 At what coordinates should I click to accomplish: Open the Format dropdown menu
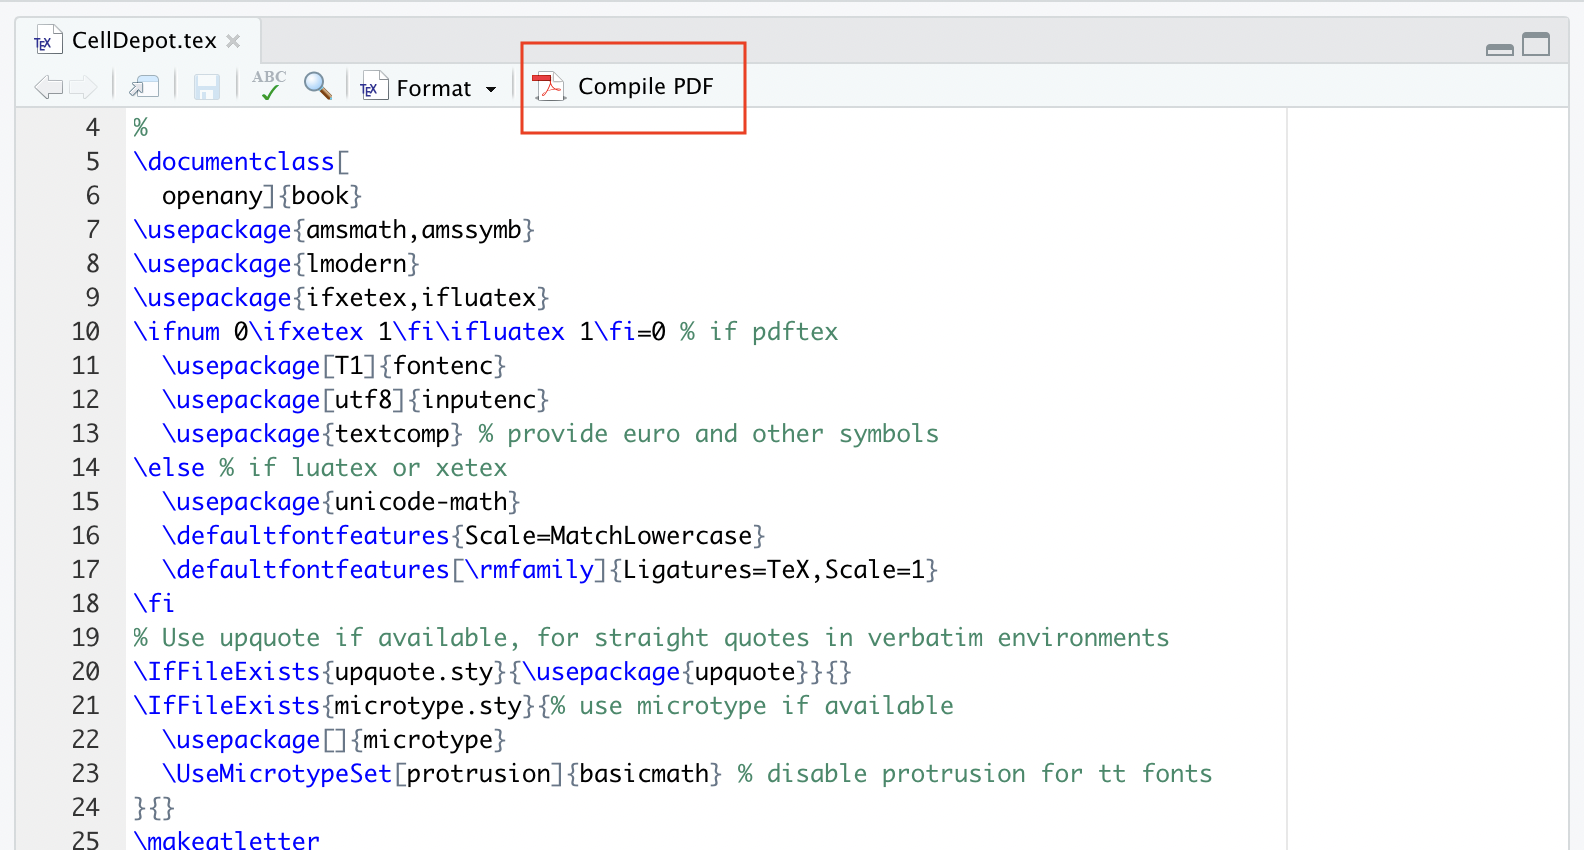point(429,88)
